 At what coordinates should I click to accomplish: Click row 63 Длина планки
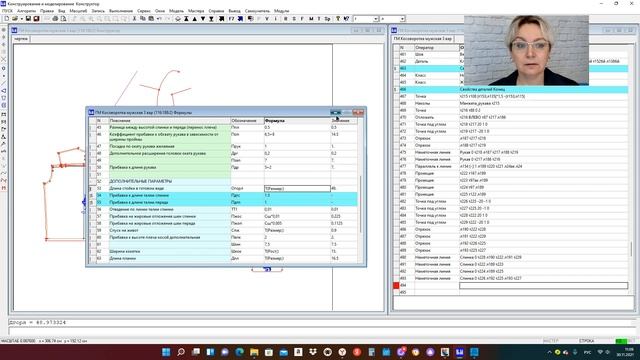[224, 258]
